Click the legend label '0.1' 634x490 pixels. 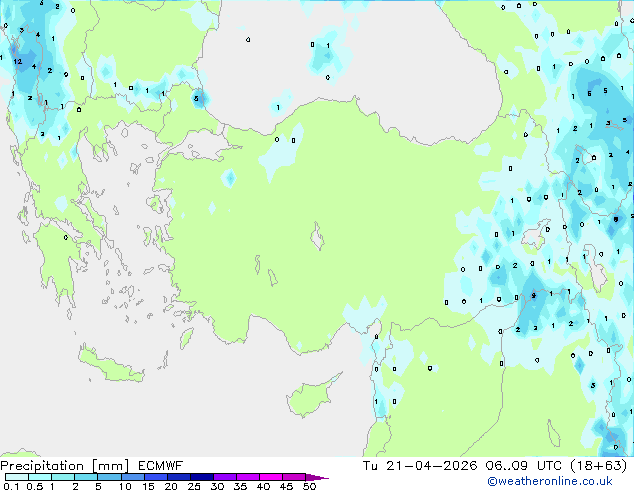(x=11, y=486)
